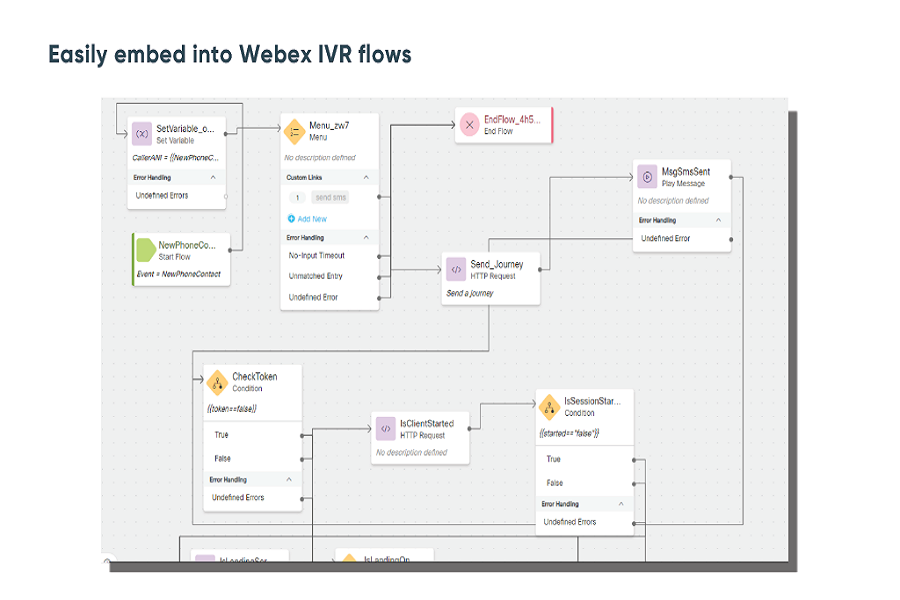Viewport: 900px width, 600px height.
Task: Select the MsgSmsSent node title
Action: (x=686, y=172)
